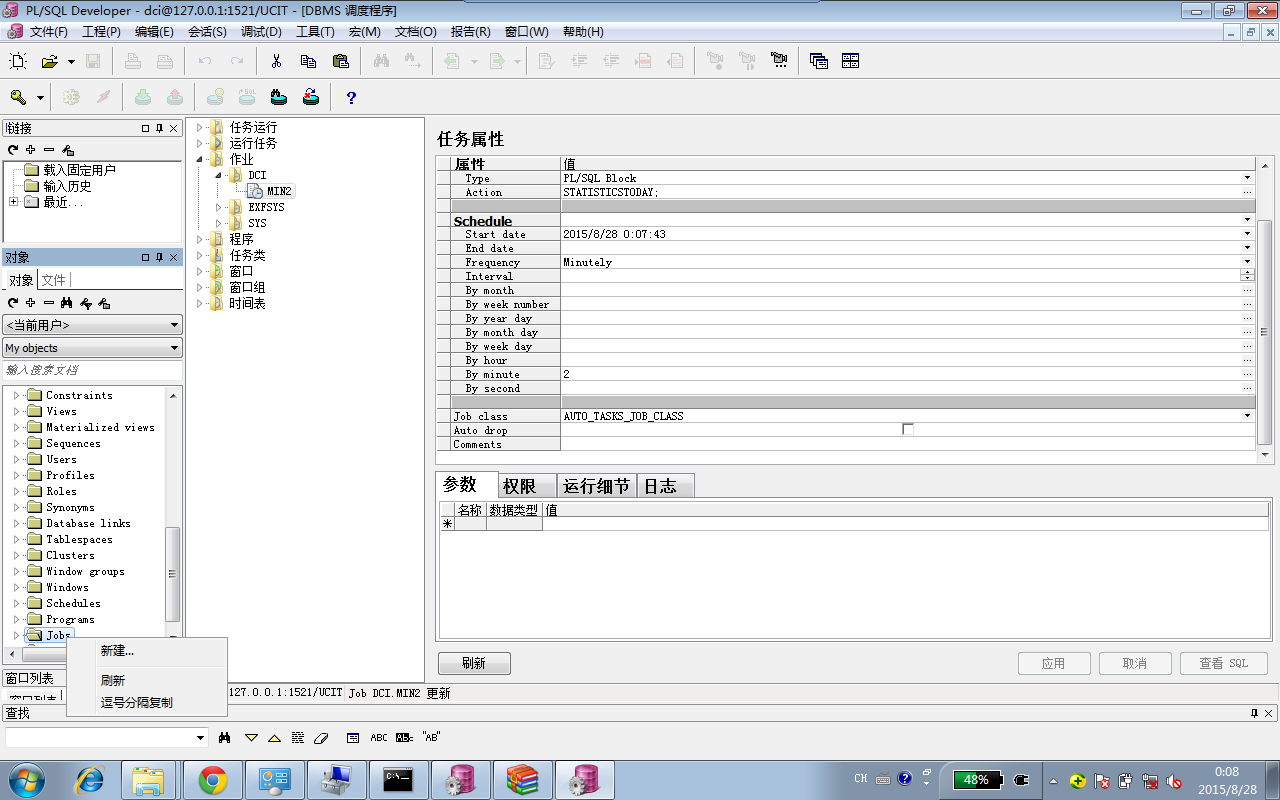Click the Log on key icon
The width and height of the screenshot is (1280, 800).
(x=18, y=97)
